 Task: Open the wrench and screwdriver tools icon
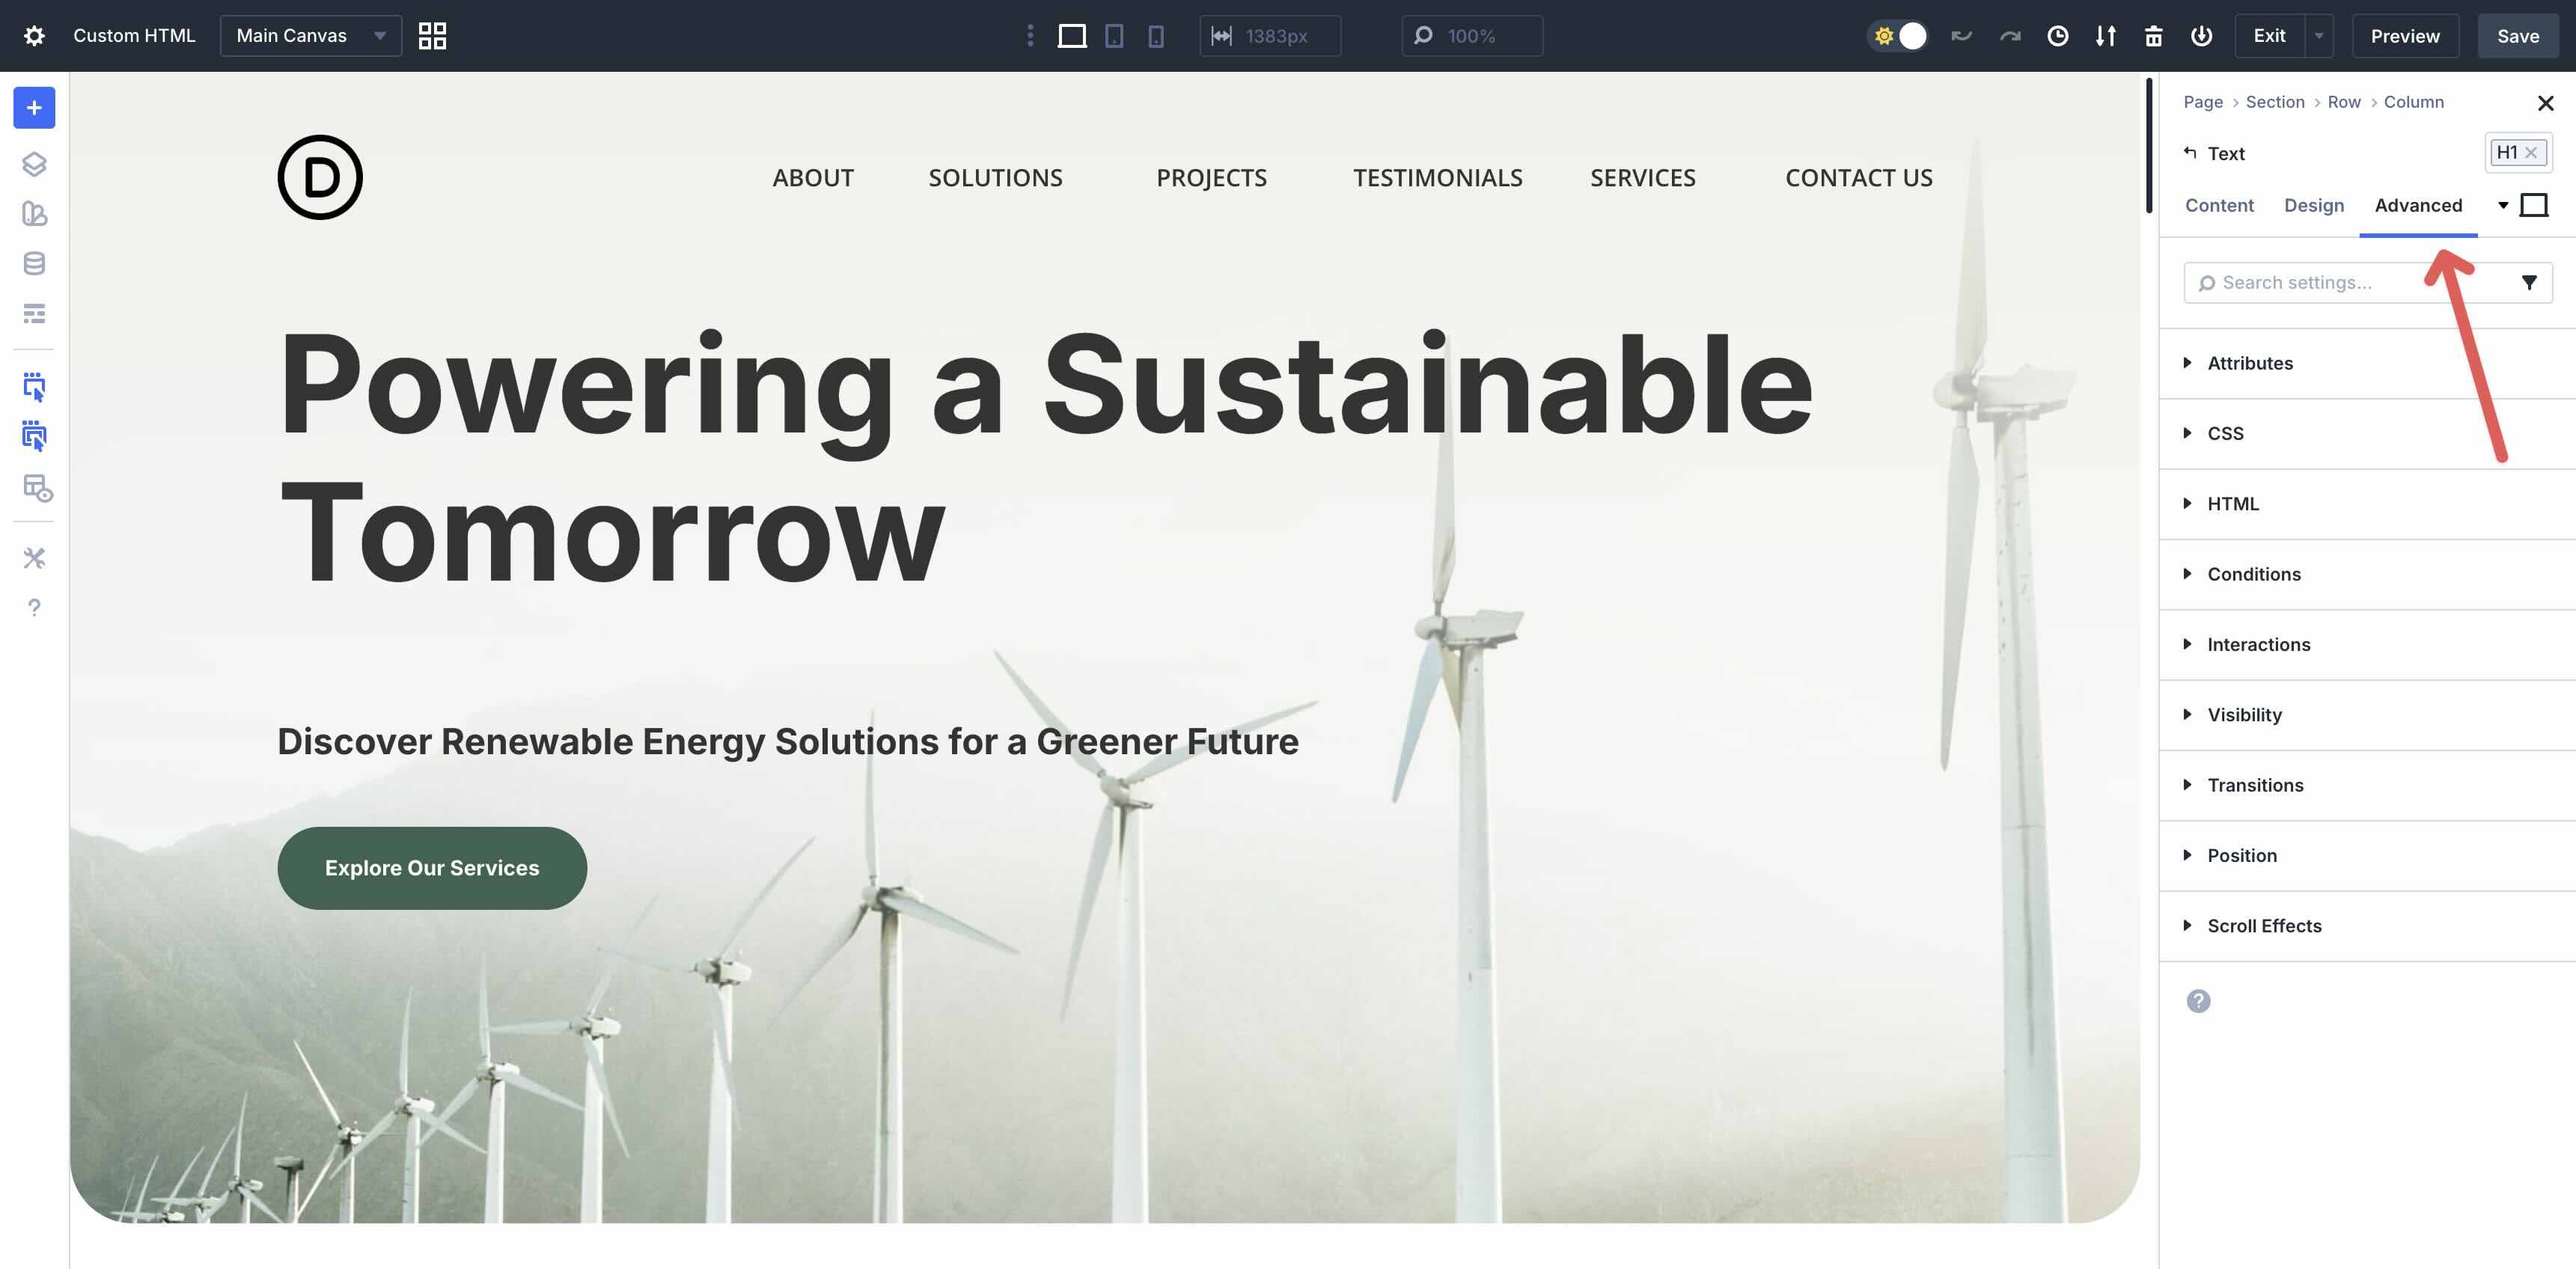(x=33, y=558)
